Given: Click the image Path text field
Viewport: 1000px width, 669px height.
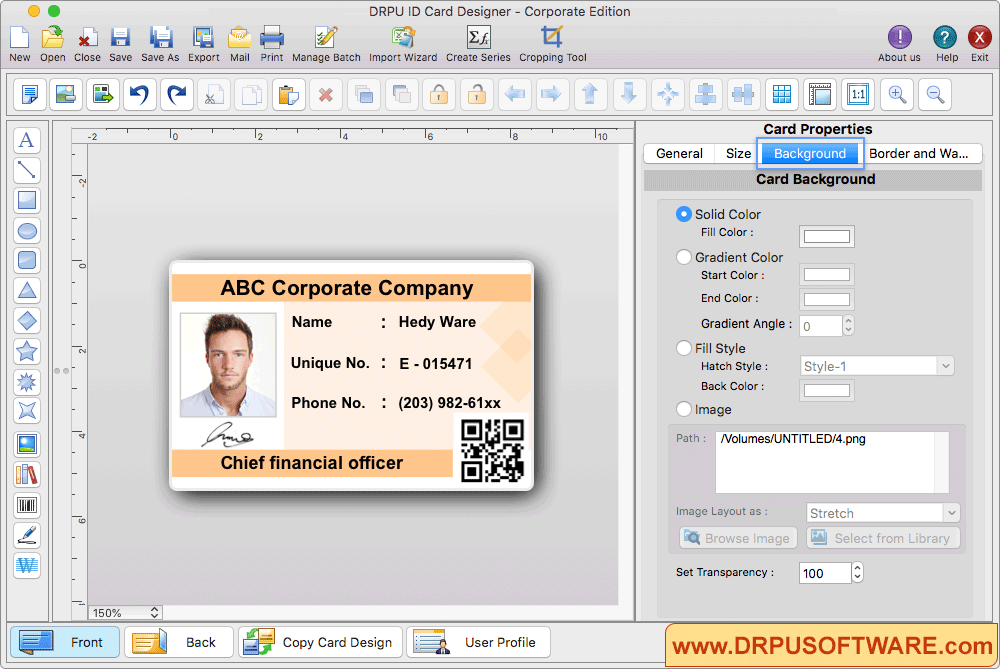Looking at the screenshot, I should click(832, 462).
